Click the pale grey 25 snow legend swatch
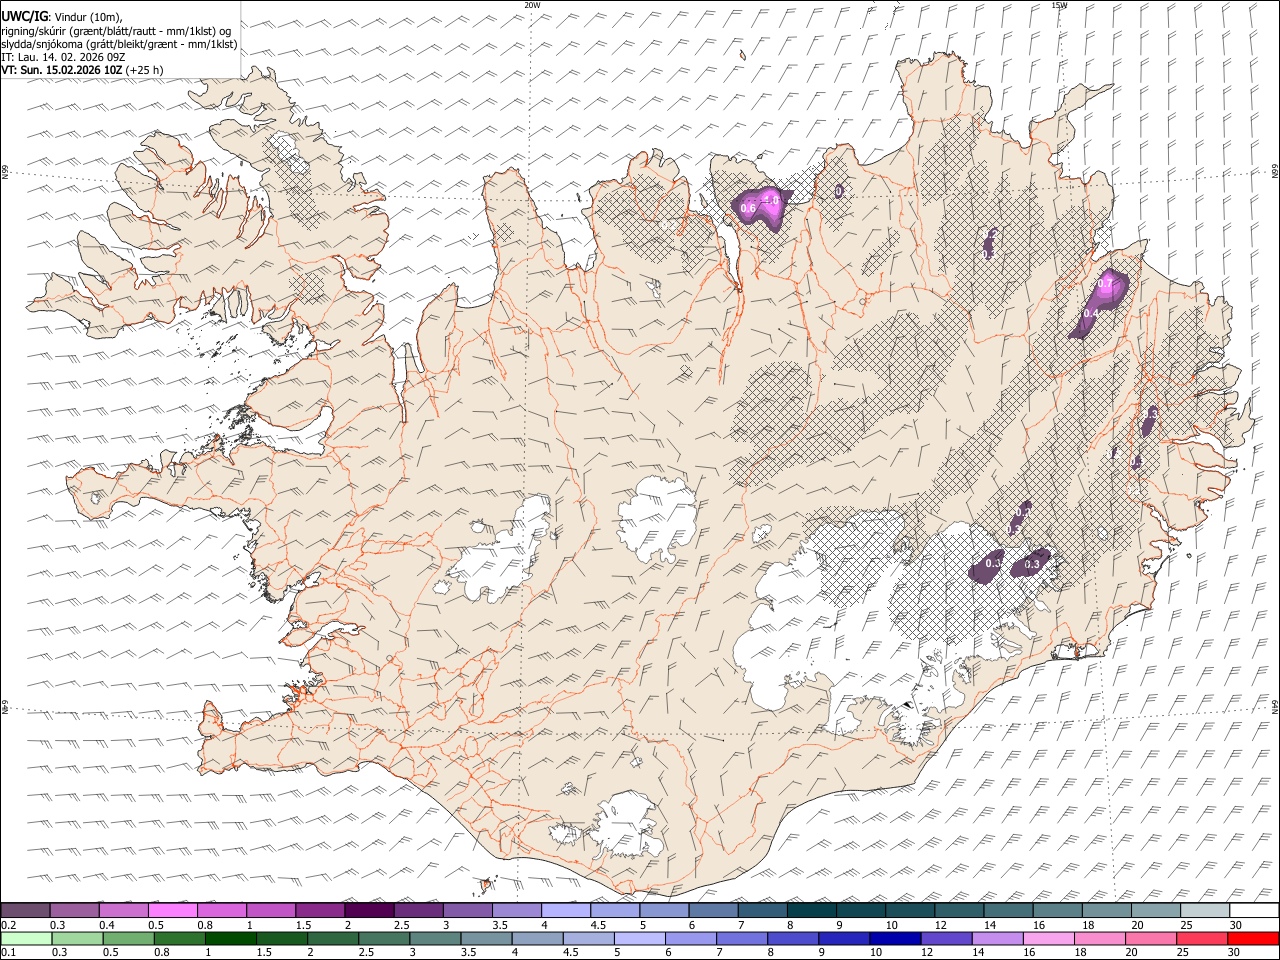The image size is (1280, 960). 1204,910
